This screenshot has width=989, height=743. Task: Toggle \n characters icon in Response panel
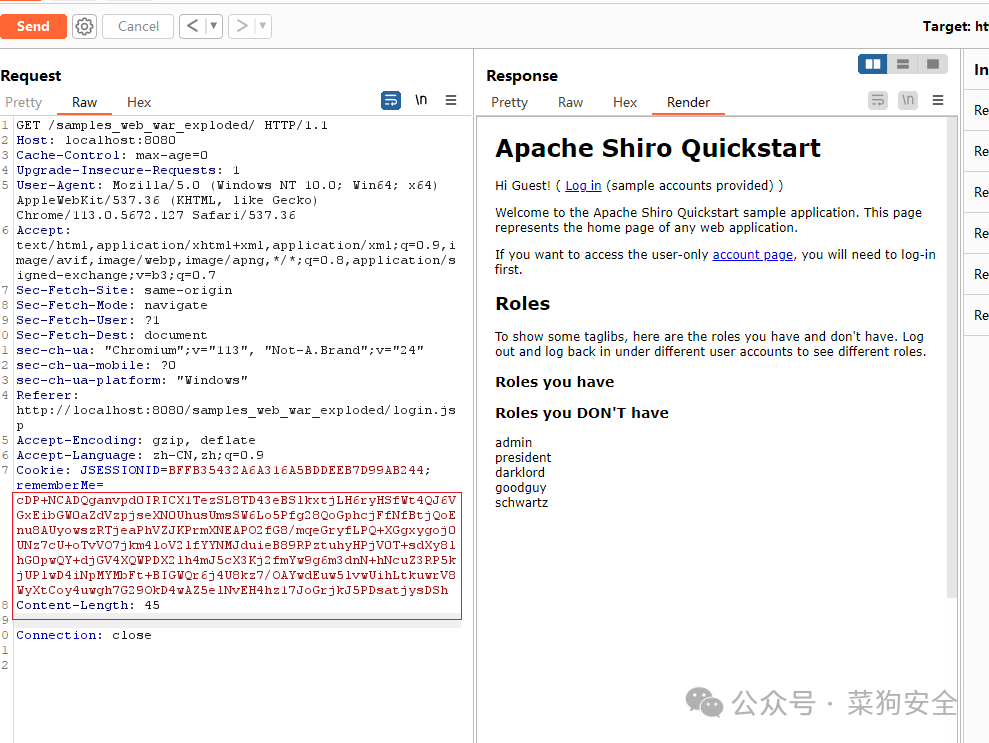(908, 100)
